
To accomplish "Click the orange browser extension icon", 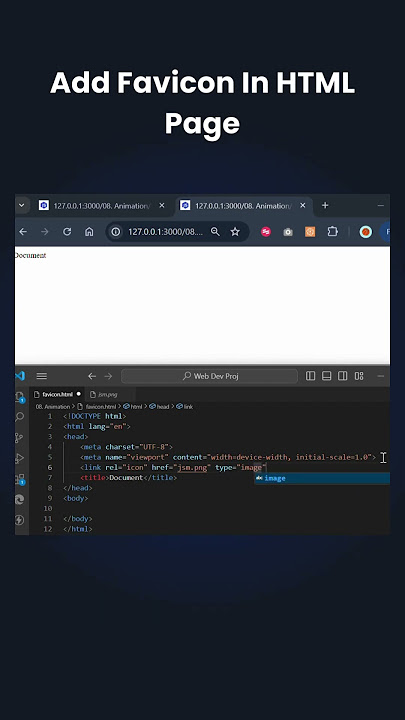I will tap(310, 232).
